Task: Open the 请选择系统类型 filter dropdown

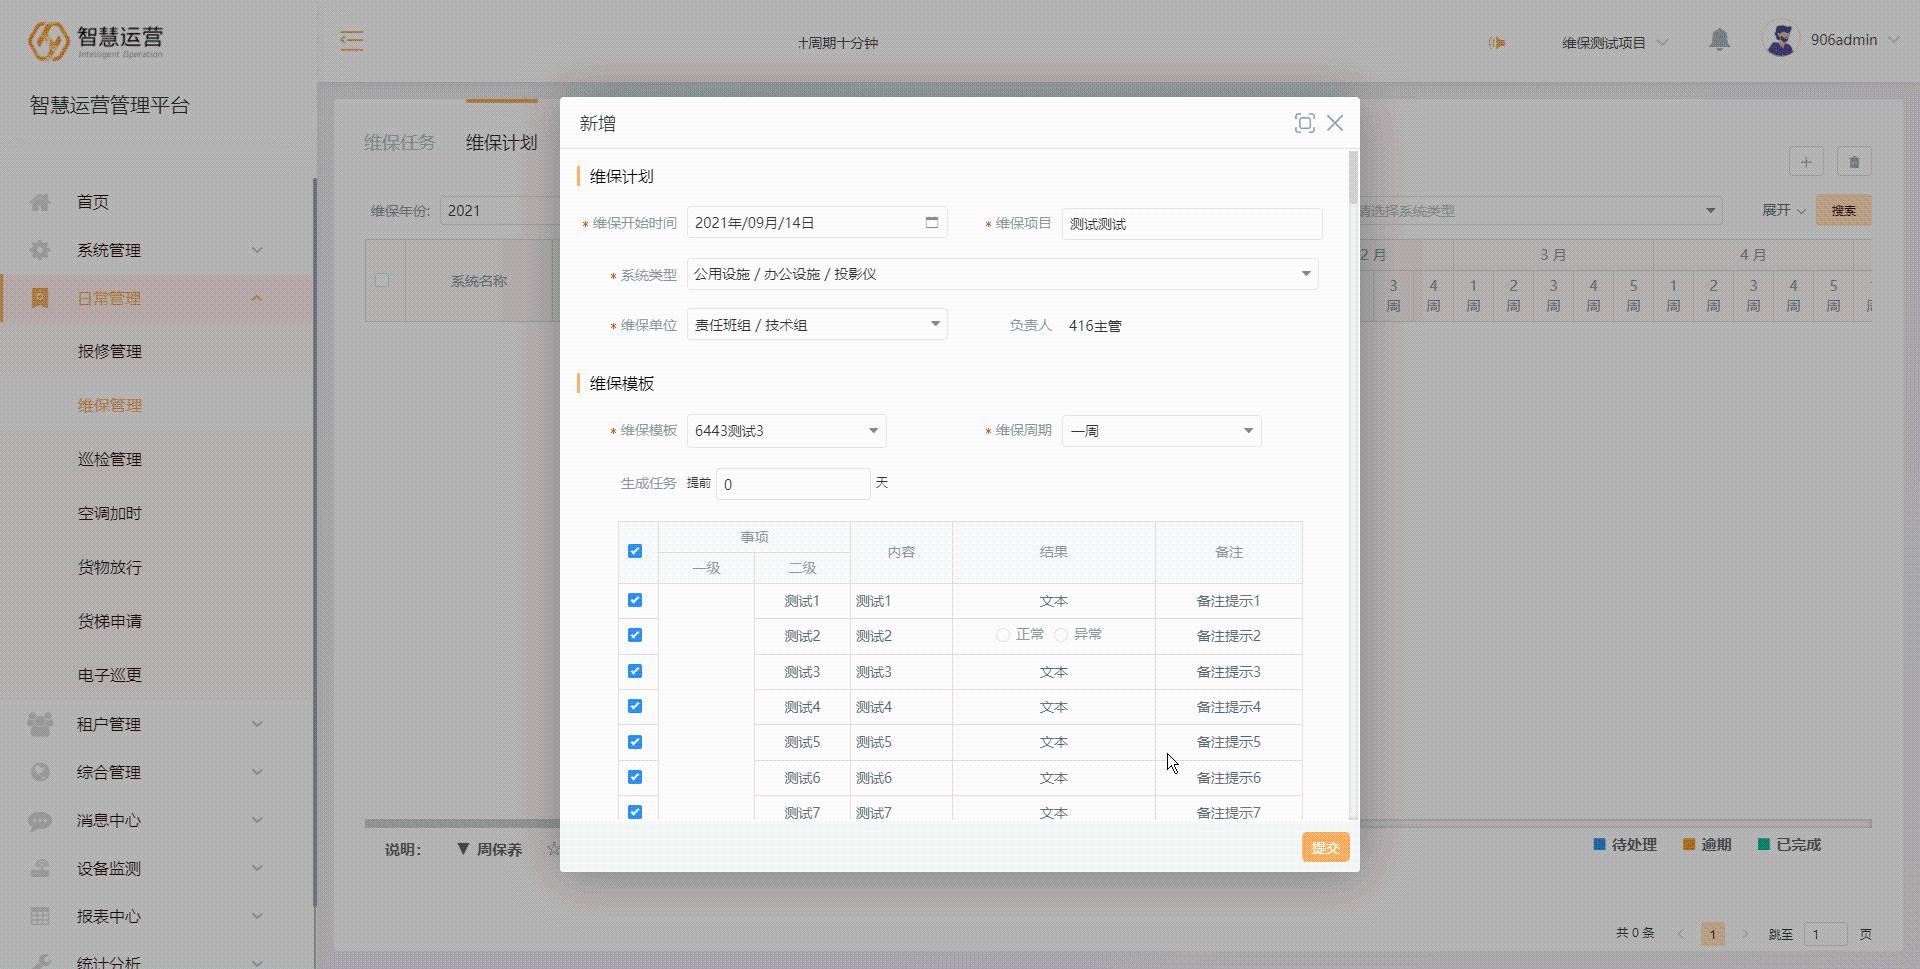Action: coord(1540,211)
